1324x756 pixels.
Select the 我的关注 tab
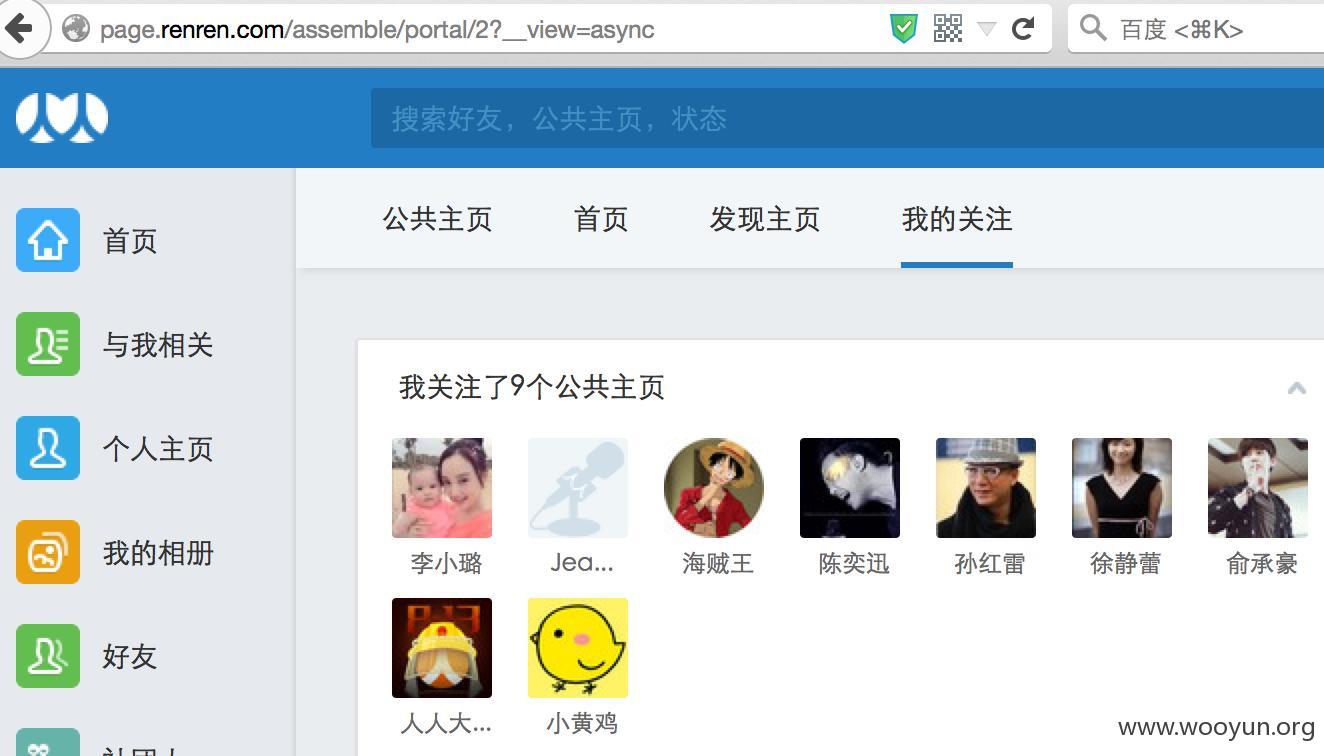pyautogui.click(x=957, y=219)
